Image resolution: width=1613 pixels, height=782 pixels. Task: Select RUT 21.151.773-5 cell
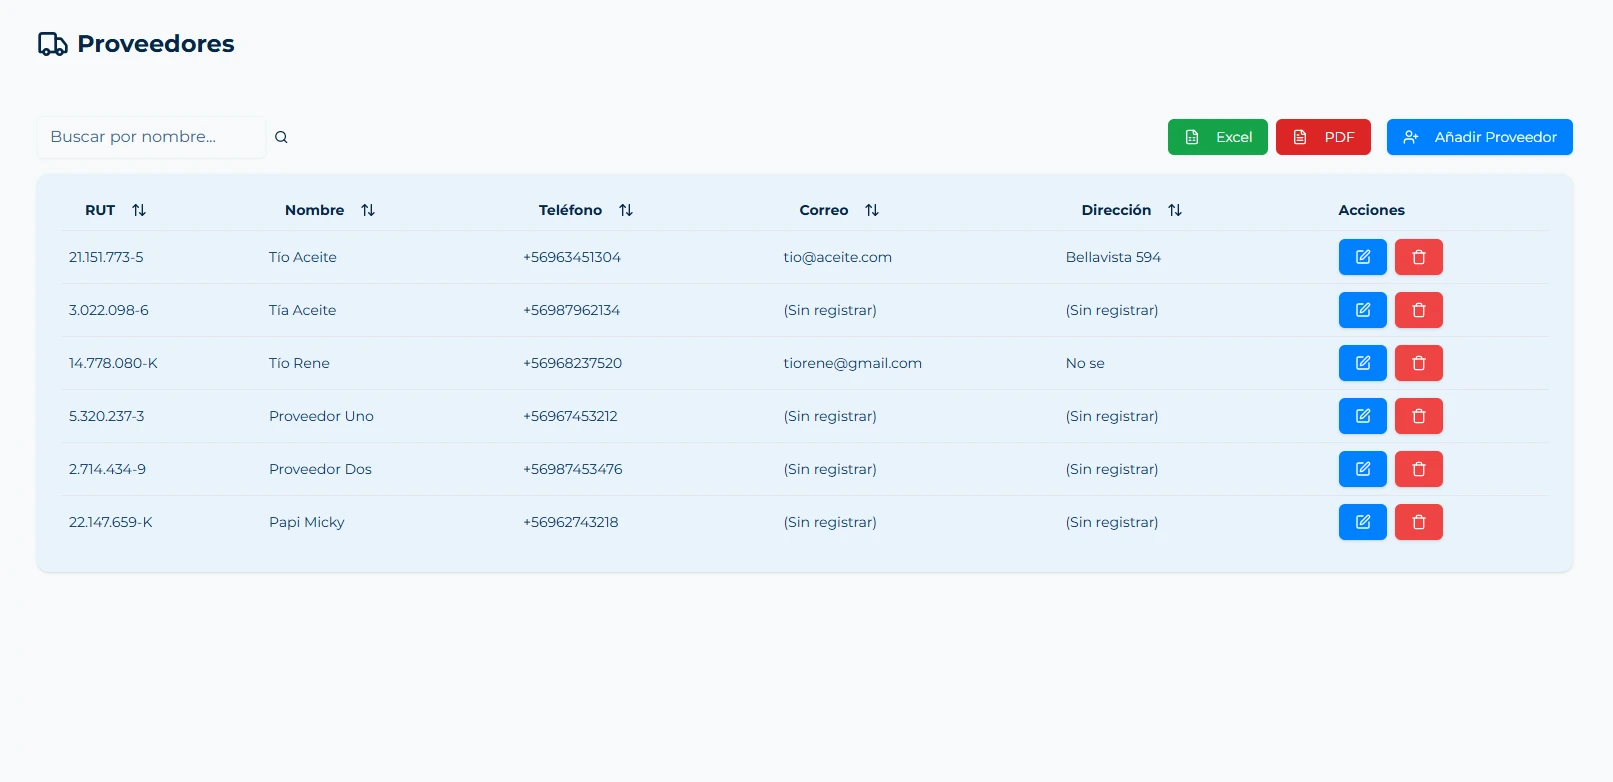(106, 257)
